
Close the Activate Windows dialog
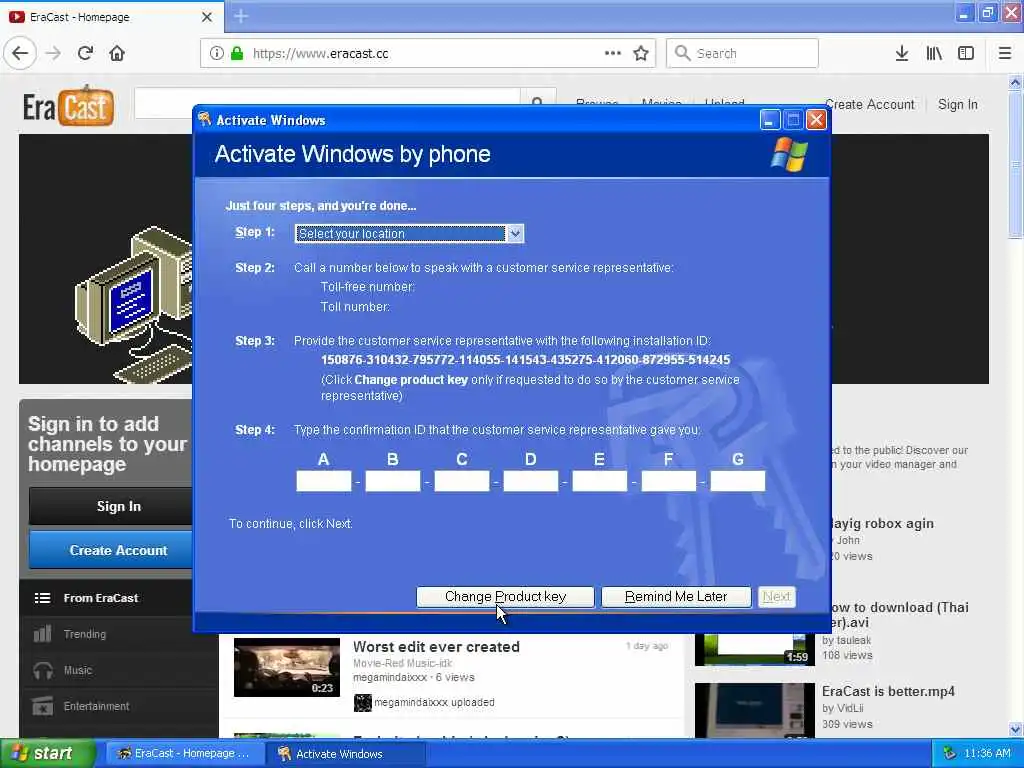point(816,120)
